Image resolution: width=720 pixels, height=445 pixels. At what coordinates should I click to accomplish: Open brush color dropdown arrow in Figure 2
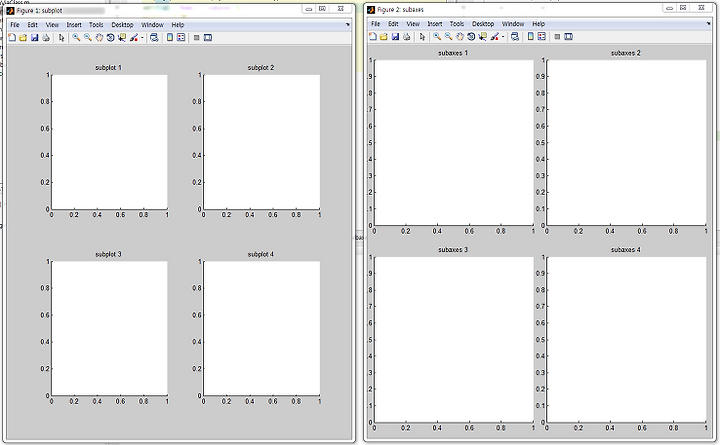click(503, 37)
